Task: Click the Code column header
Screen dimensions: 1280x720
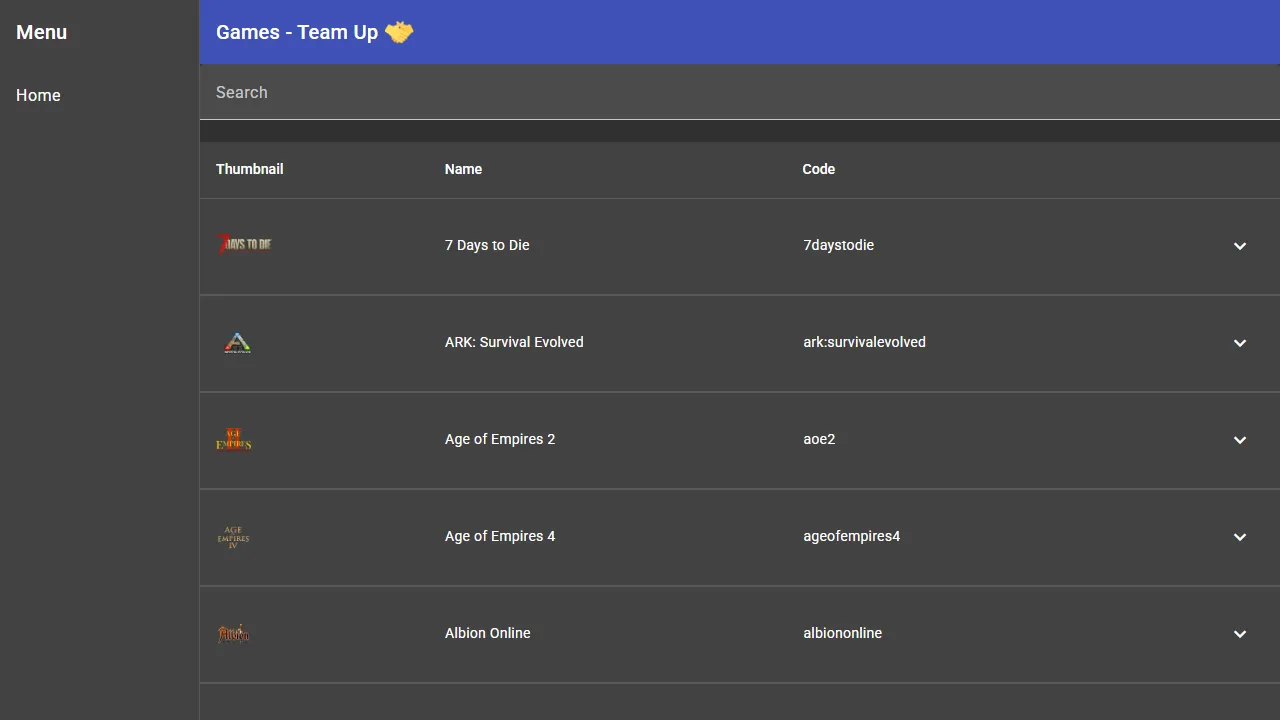Action: pos(818,169)
